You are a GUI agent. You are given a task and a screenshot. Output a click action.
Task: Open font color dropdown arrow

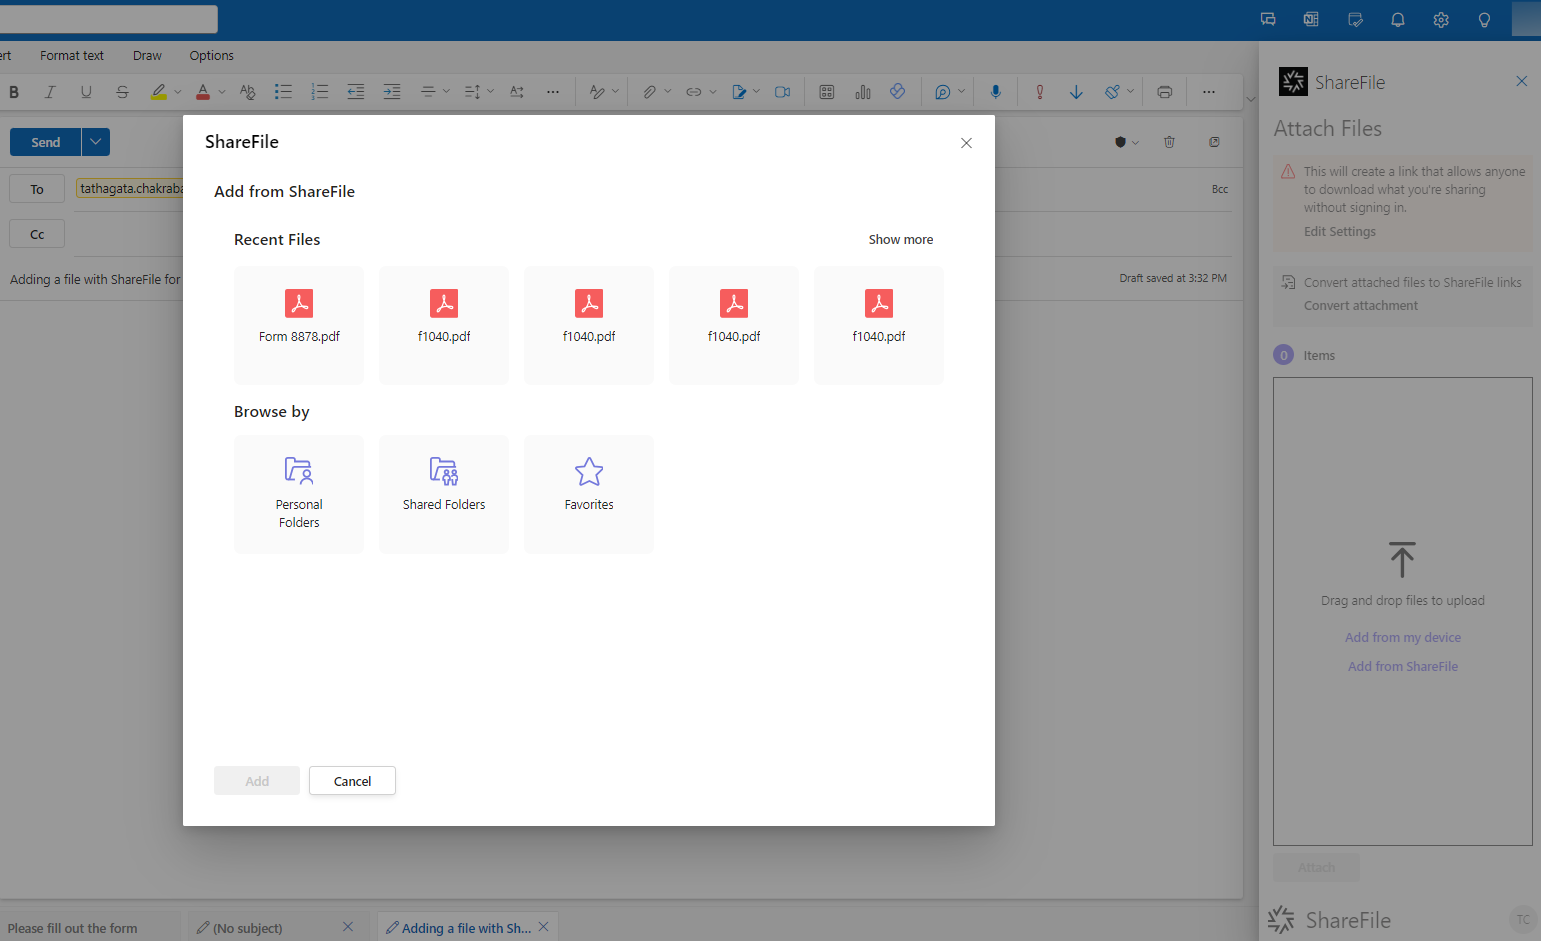(x=222, y=92)
